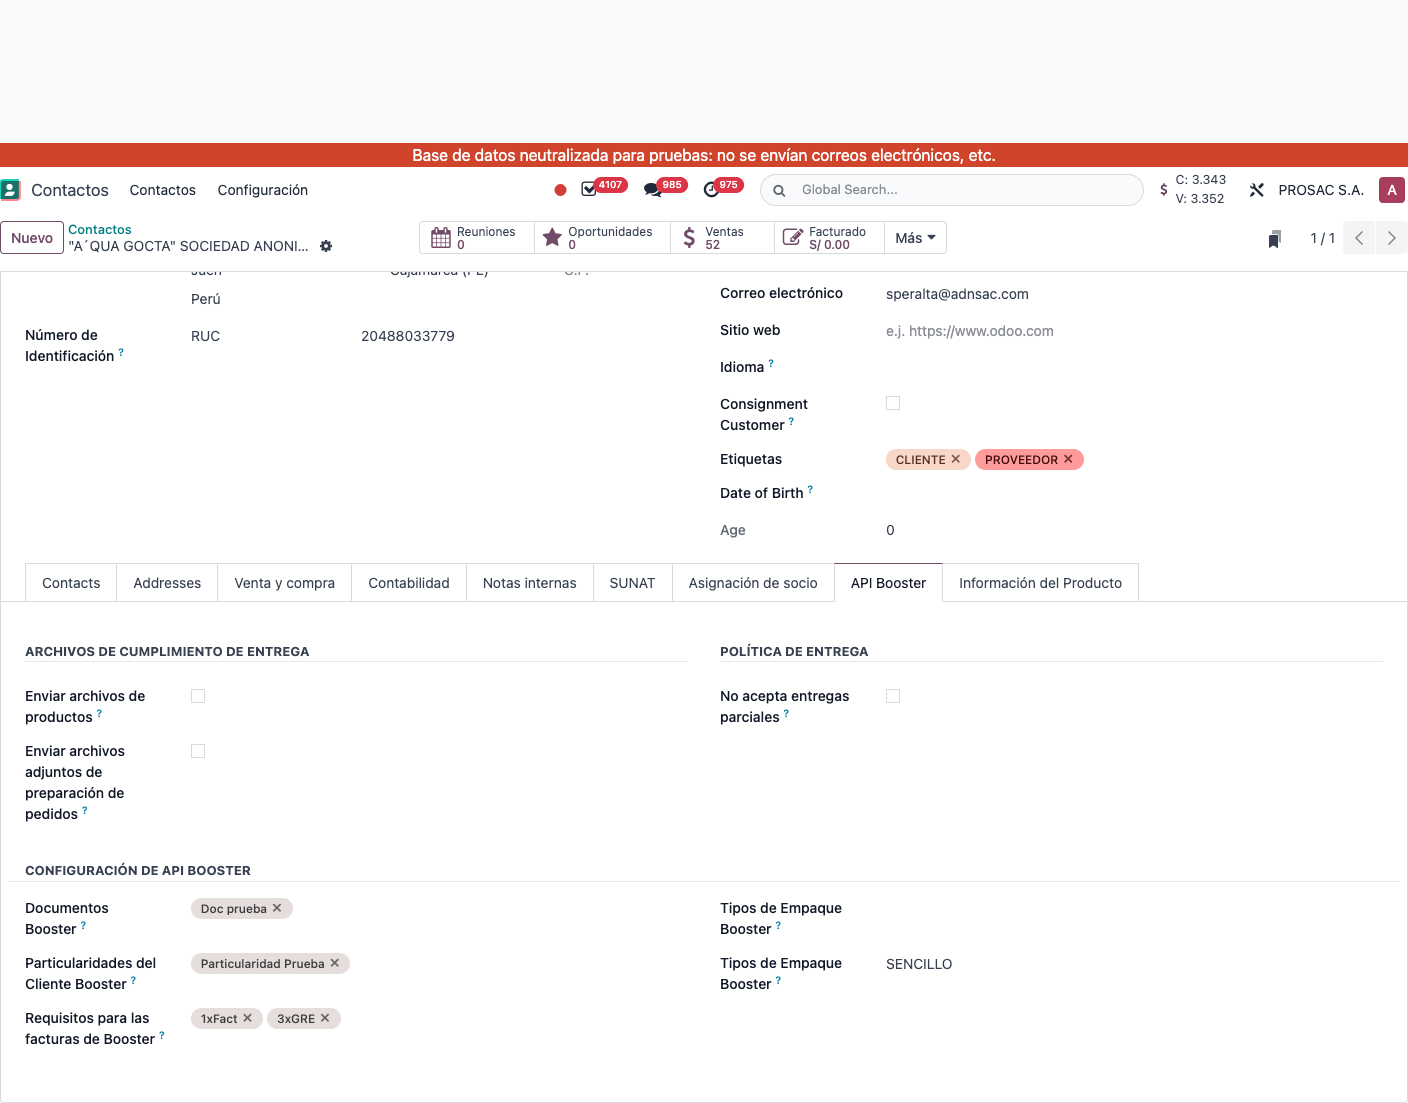The image size is (1408, 1103).
Task: Remove the CLIENTE tag
Action: point(955,459)
